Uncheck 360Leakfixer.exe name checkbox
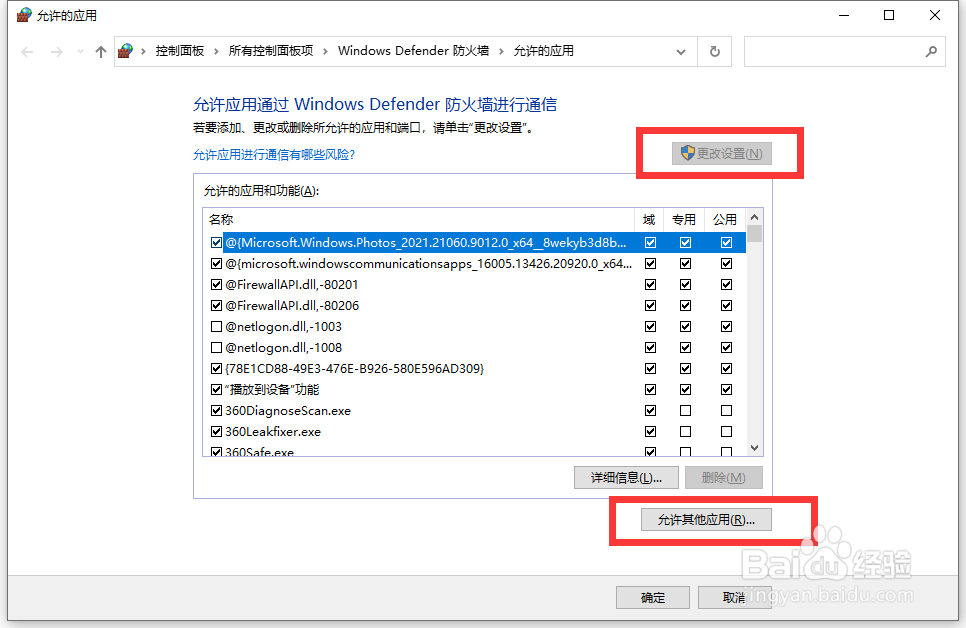The width and height of the screenshot is (966, 628). [216, 431]
